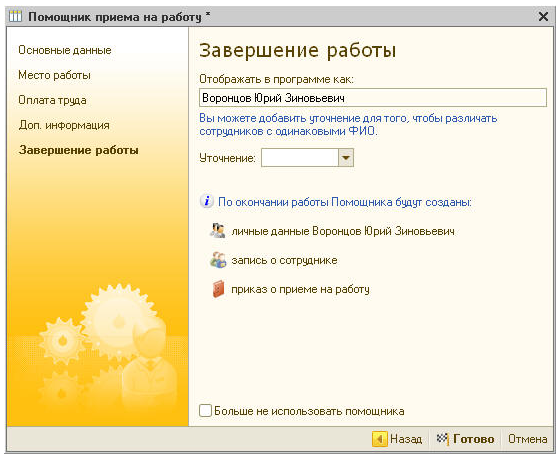The image size is (557, 458).
Task: Click 'приказ о приеме на работу' text
Action: 300,290
